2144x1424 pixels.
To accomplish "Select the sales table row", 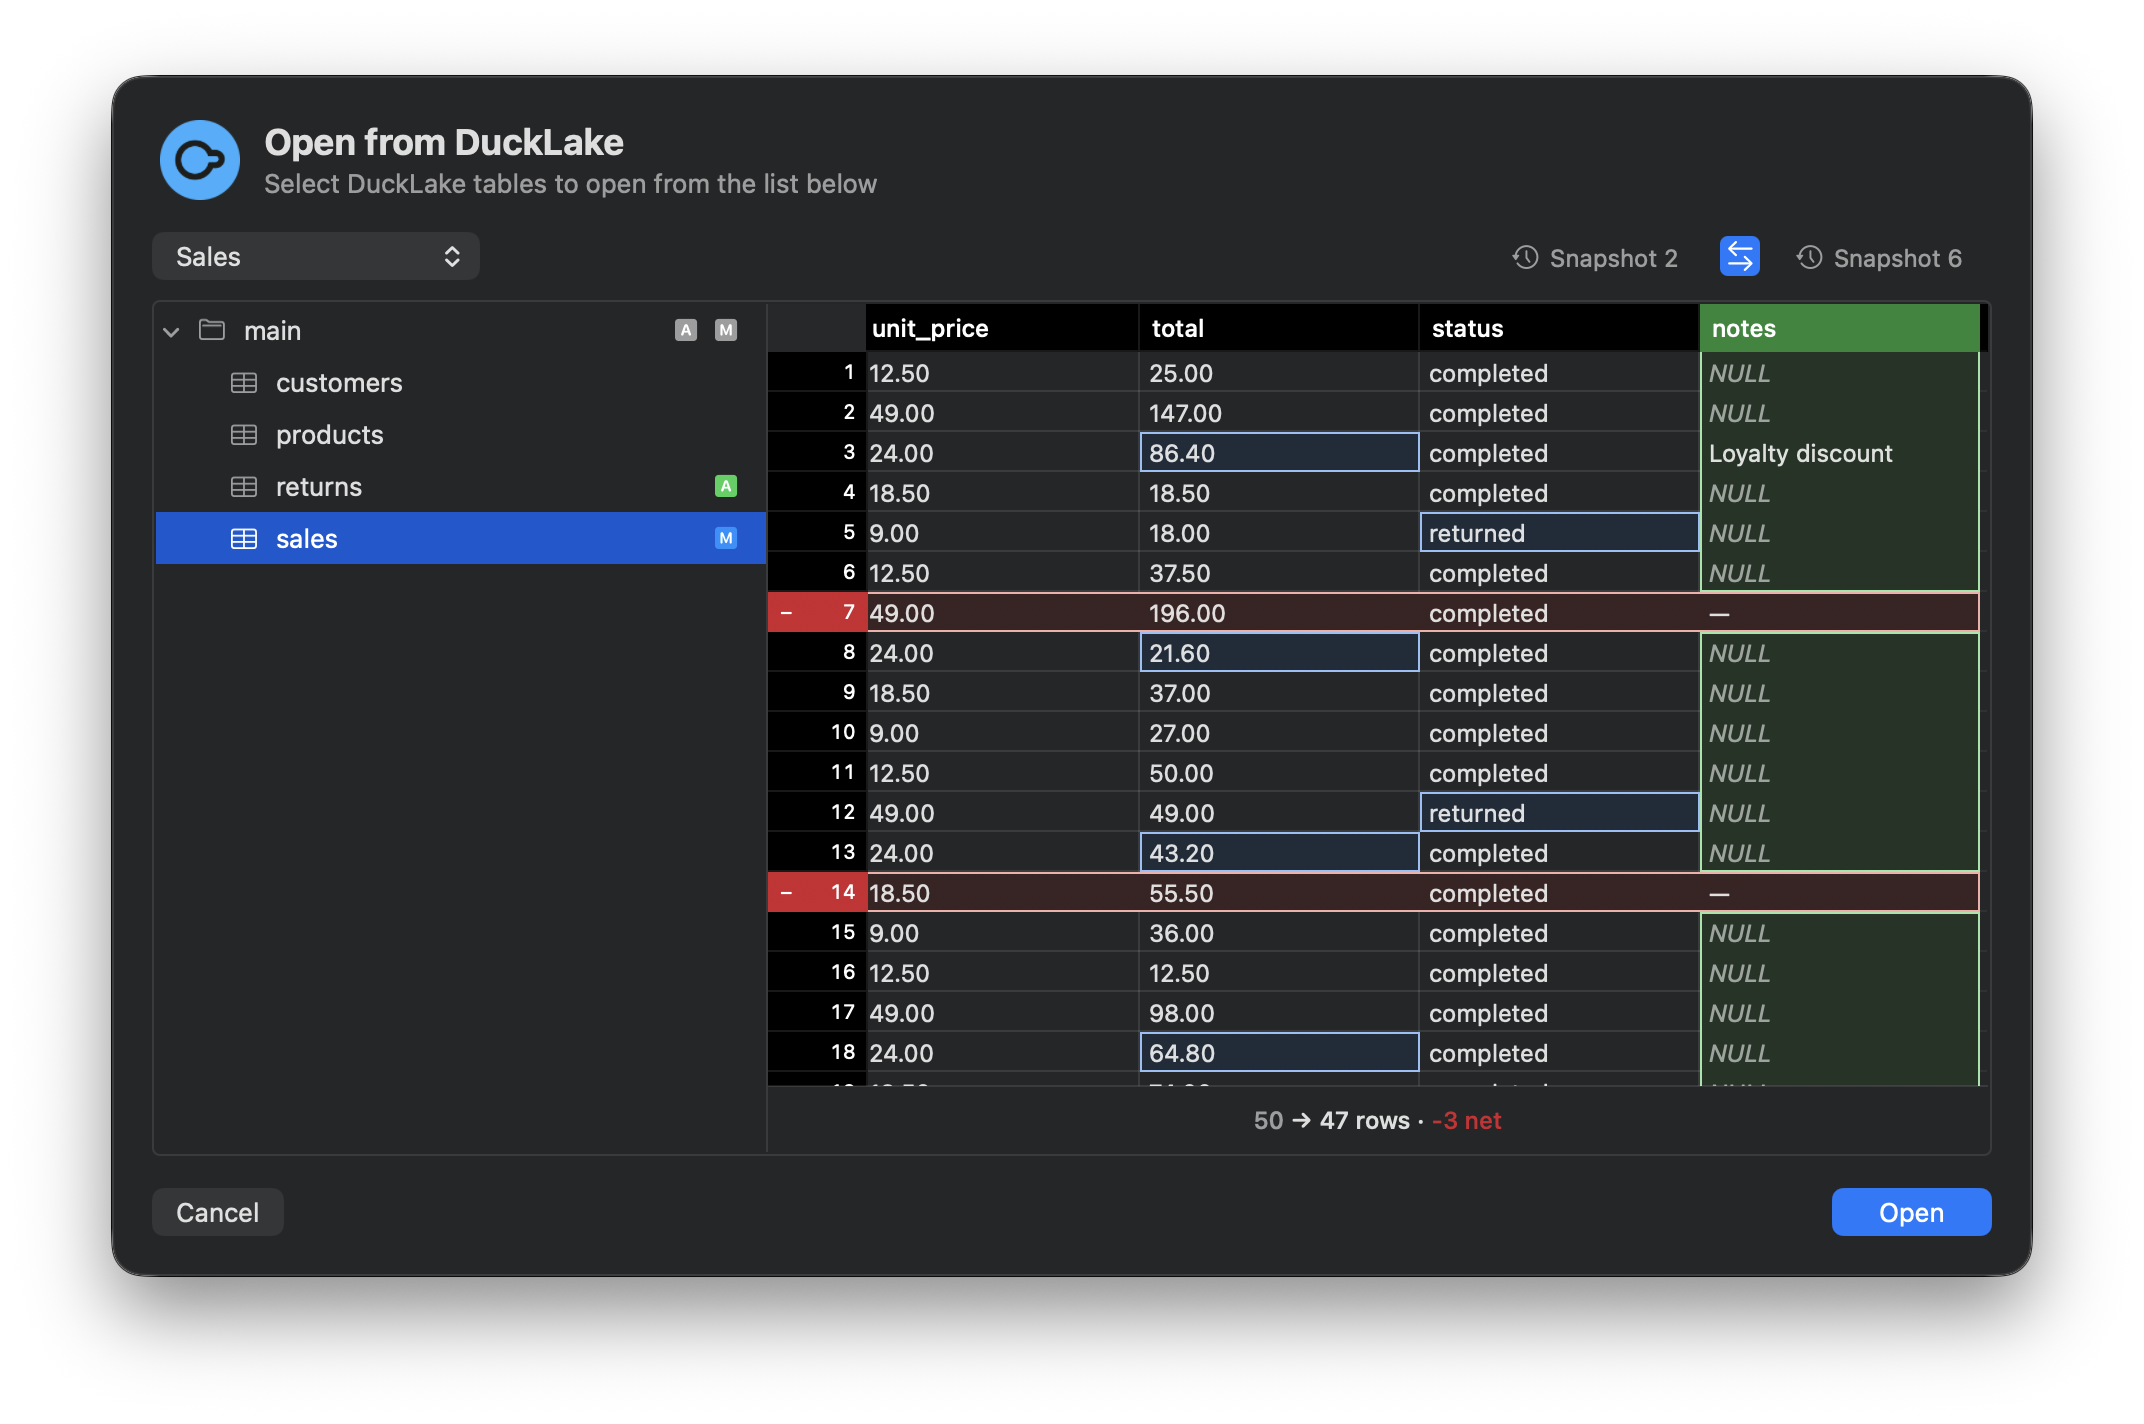I will (461, 538).
